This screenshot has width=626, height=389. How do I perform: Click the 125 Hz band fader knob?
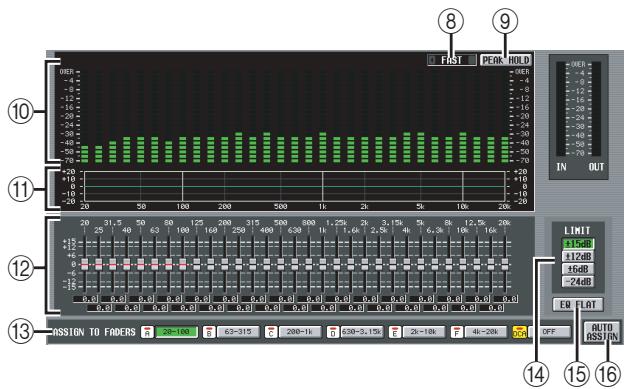coord(196,264)
